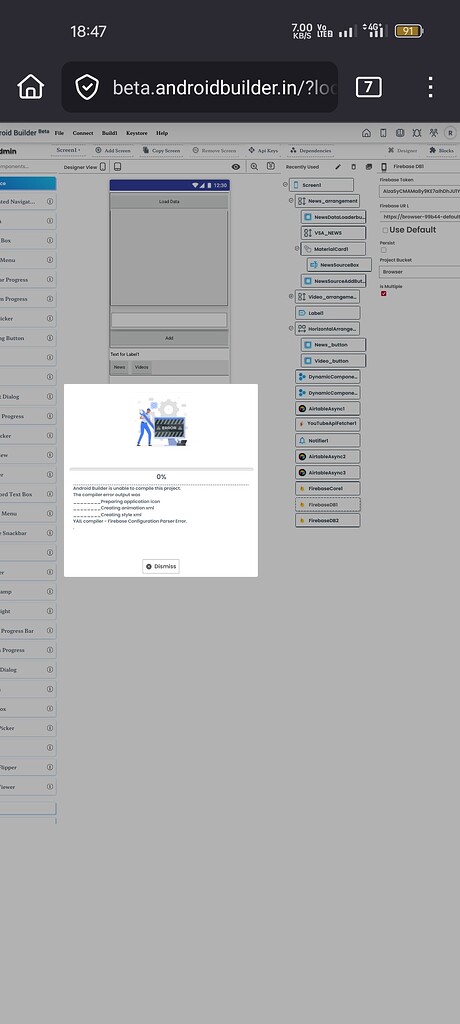The image size is (460, 1024).
Task: Open the Keystore menu
Action: tap(137, 133)
